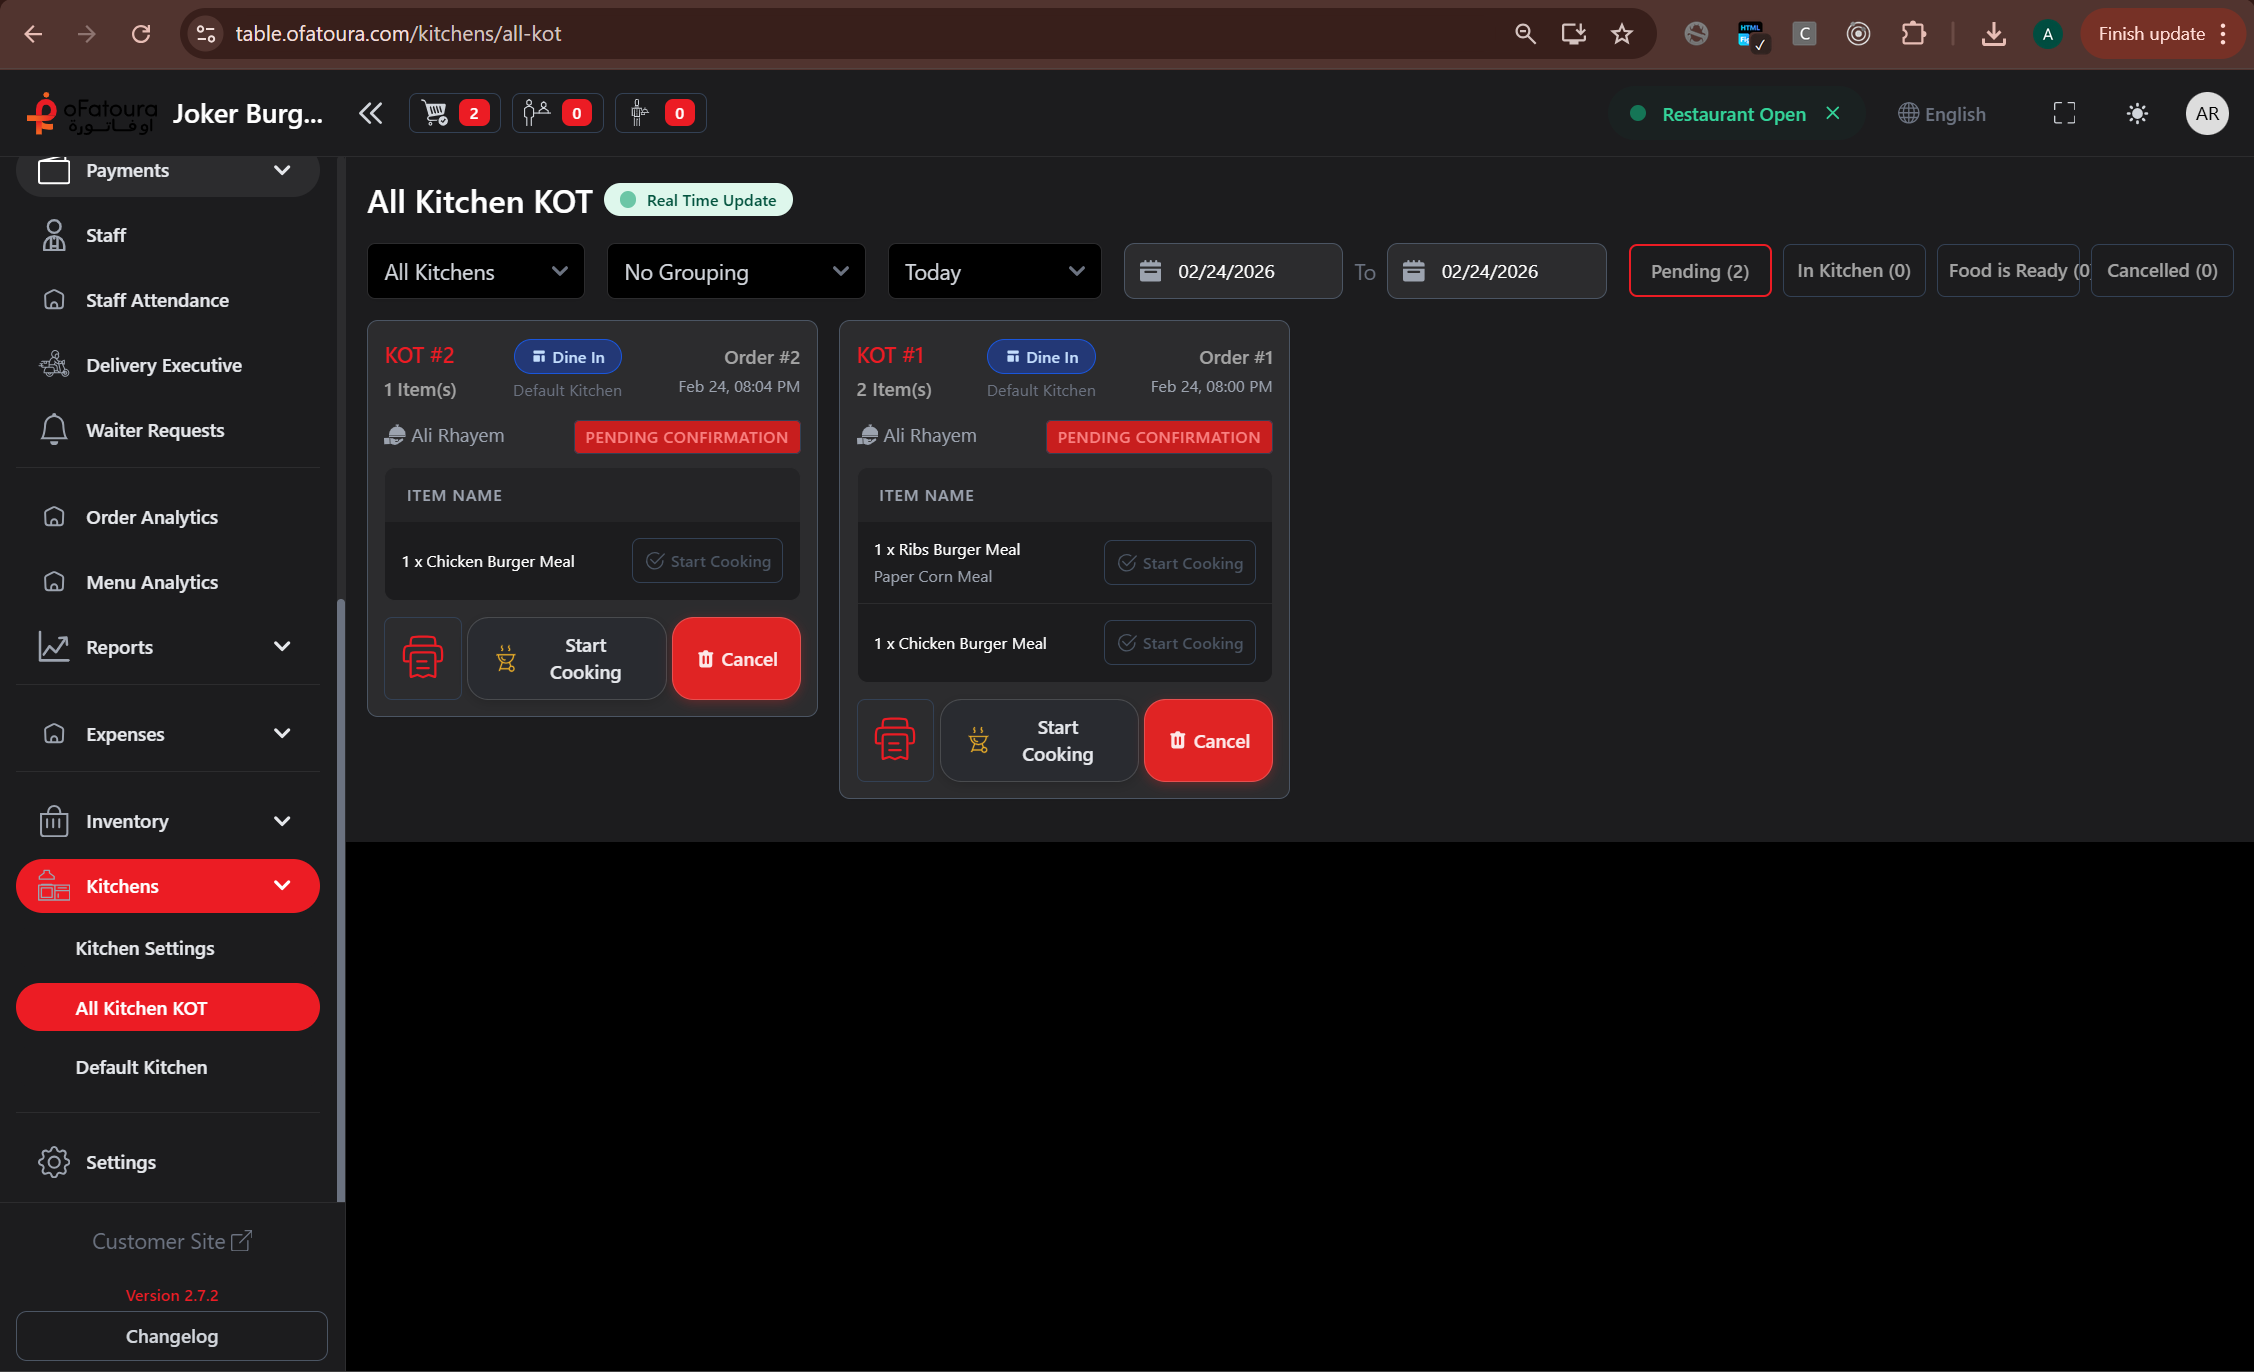
Task: Open the cart orders icon showing badge 2
Action: [x=454, y=112]
